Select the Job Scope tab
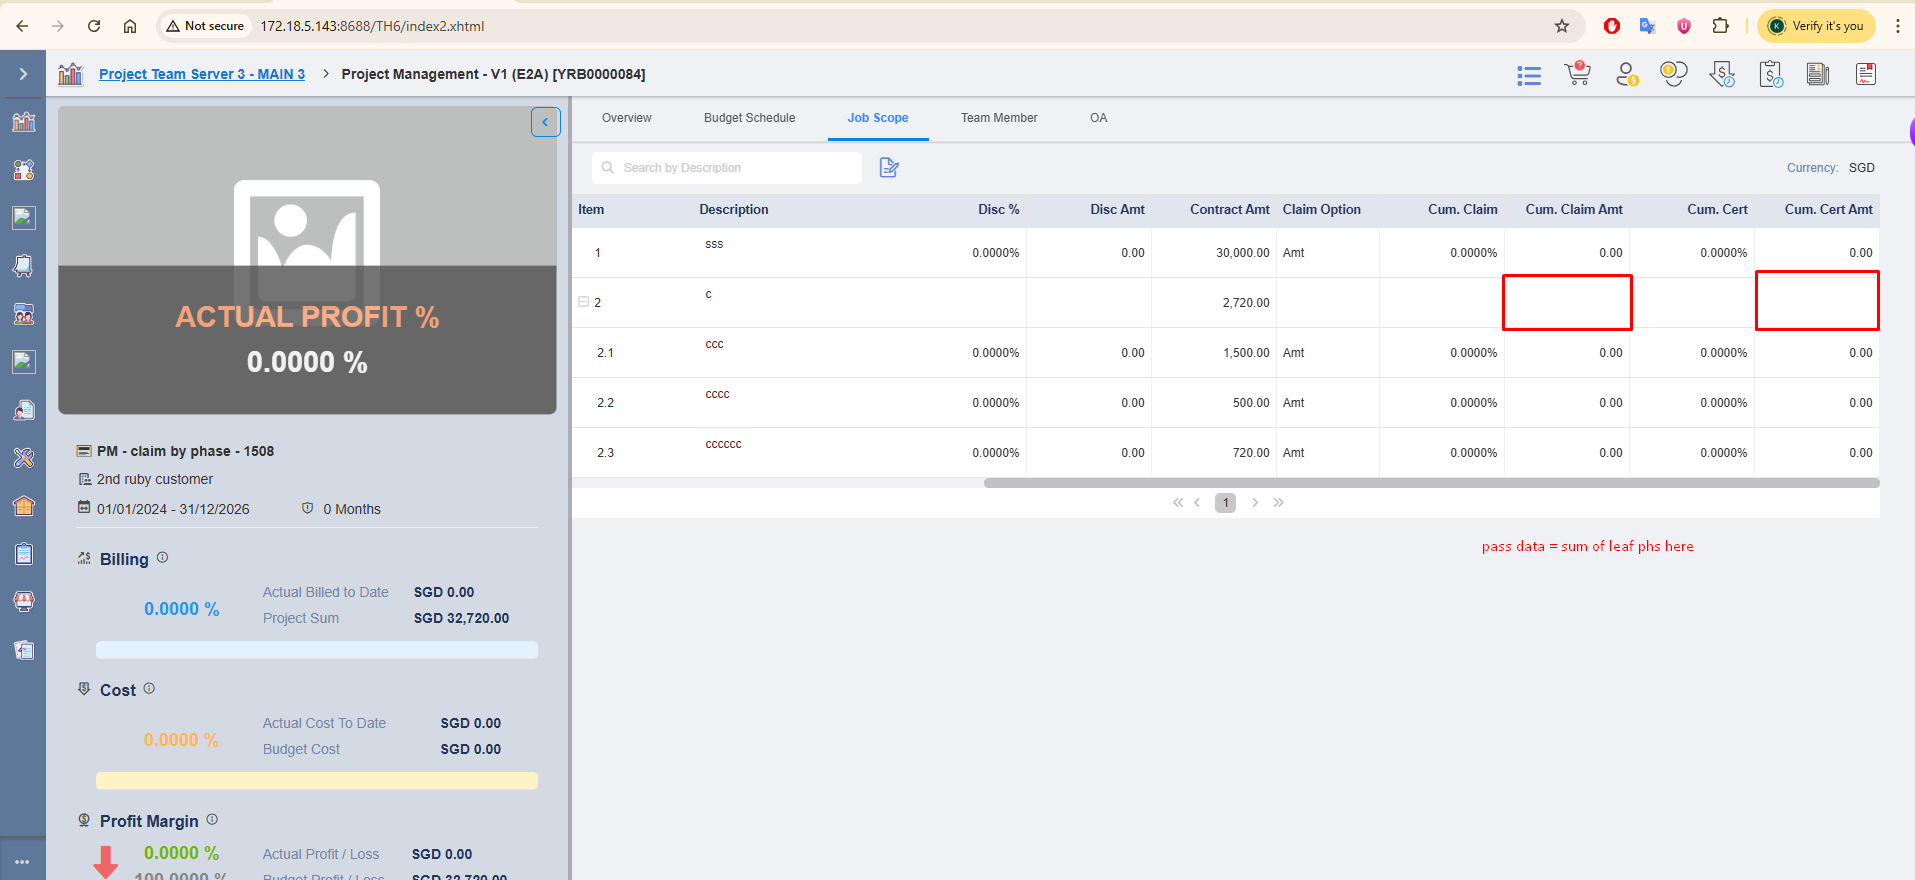Viewport: 1915px width, 880px height. pos(878,118)
